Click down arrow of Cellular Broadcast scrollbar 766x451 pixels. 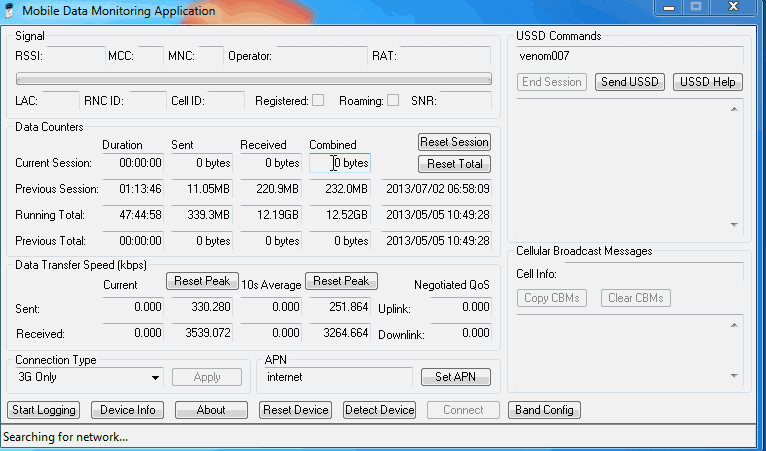(x=734, y=376)
